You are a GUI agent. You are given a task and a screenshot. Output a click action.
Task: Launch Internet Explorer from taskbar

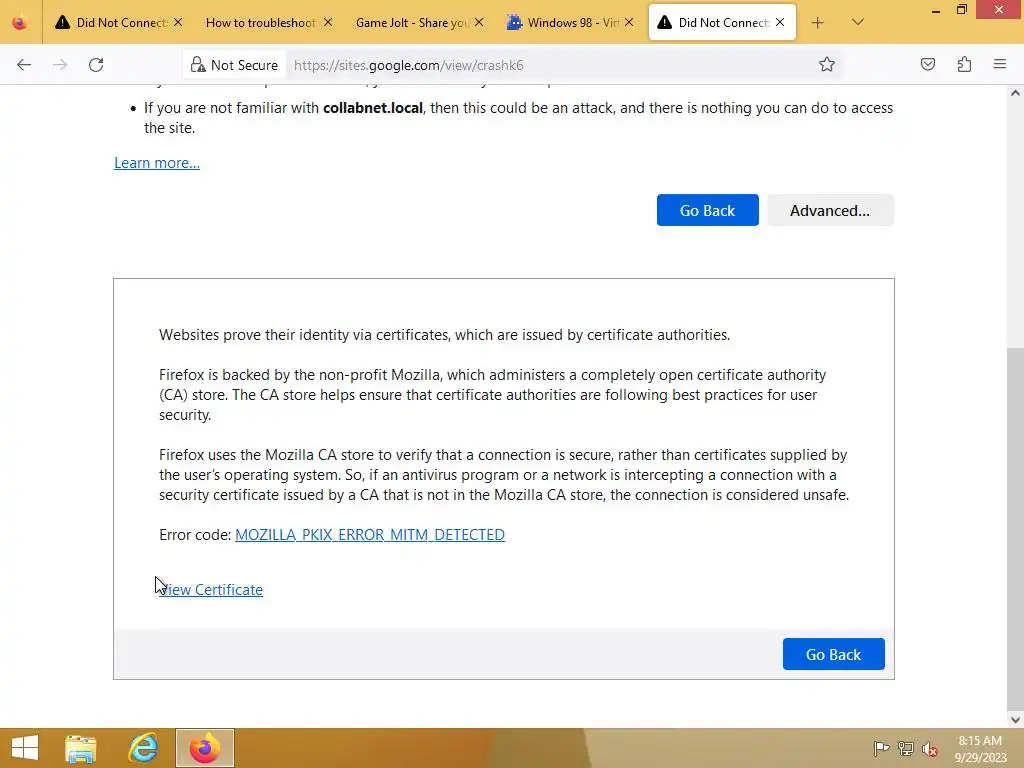tap(143, 748)
